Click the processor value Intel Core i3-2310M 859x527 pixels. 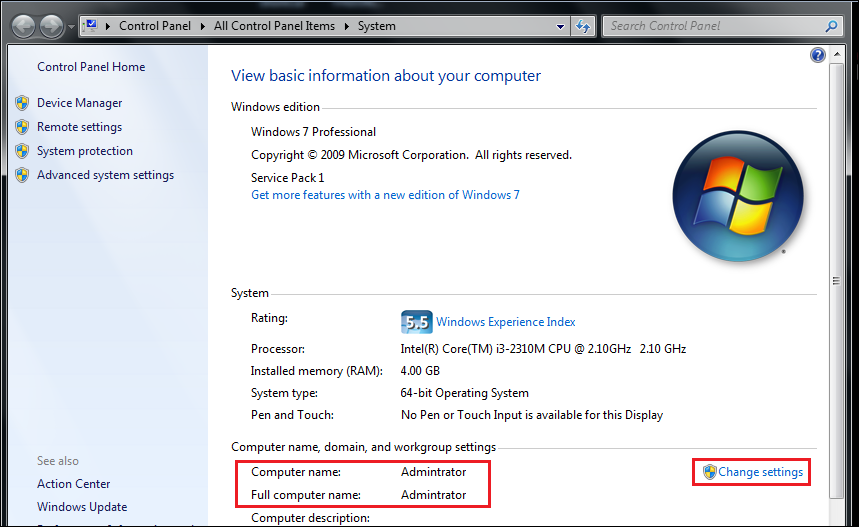tap(543, 349)
